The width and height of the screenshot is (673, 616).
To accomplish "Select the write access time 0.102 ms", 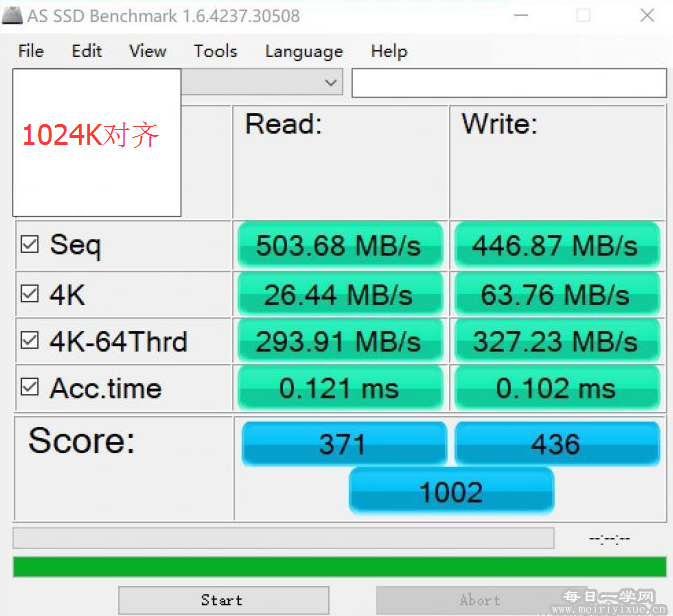I will point(557,388).
